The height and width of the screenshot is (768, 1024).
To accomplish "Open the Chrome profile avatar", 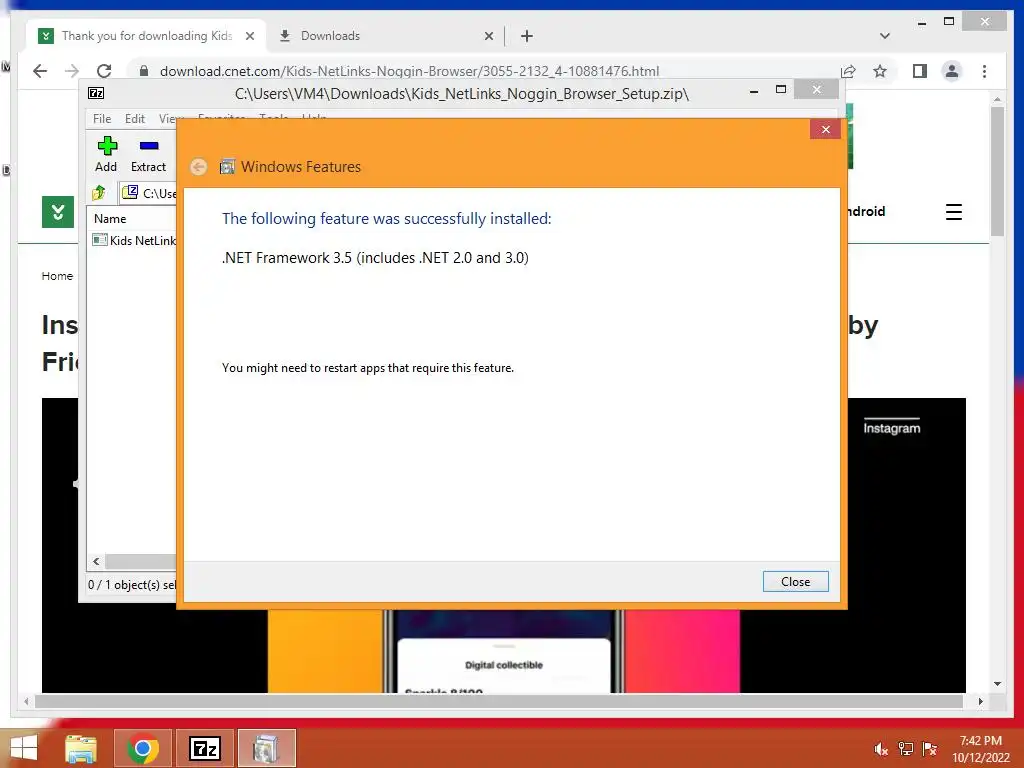I will point(952,71).
